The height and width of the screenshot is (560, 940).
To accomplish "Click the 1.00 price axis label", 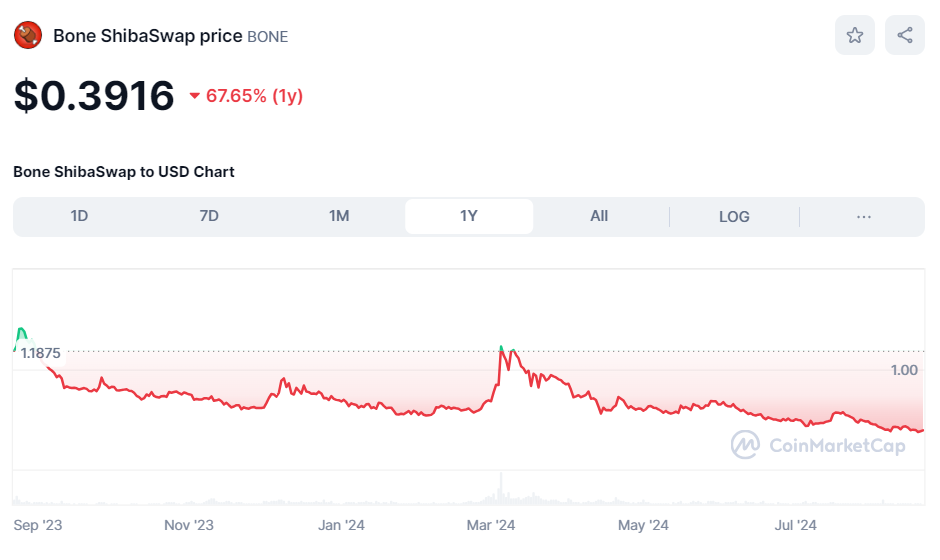I will pos(904,370).
